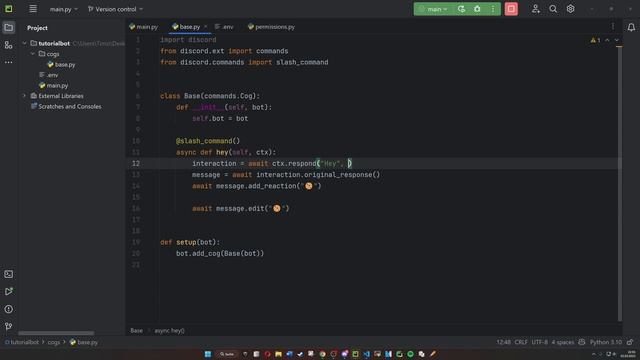This screenshot has width=640, height=360.
Task: Click the Project panel header title
Action: tap(37, 28)
